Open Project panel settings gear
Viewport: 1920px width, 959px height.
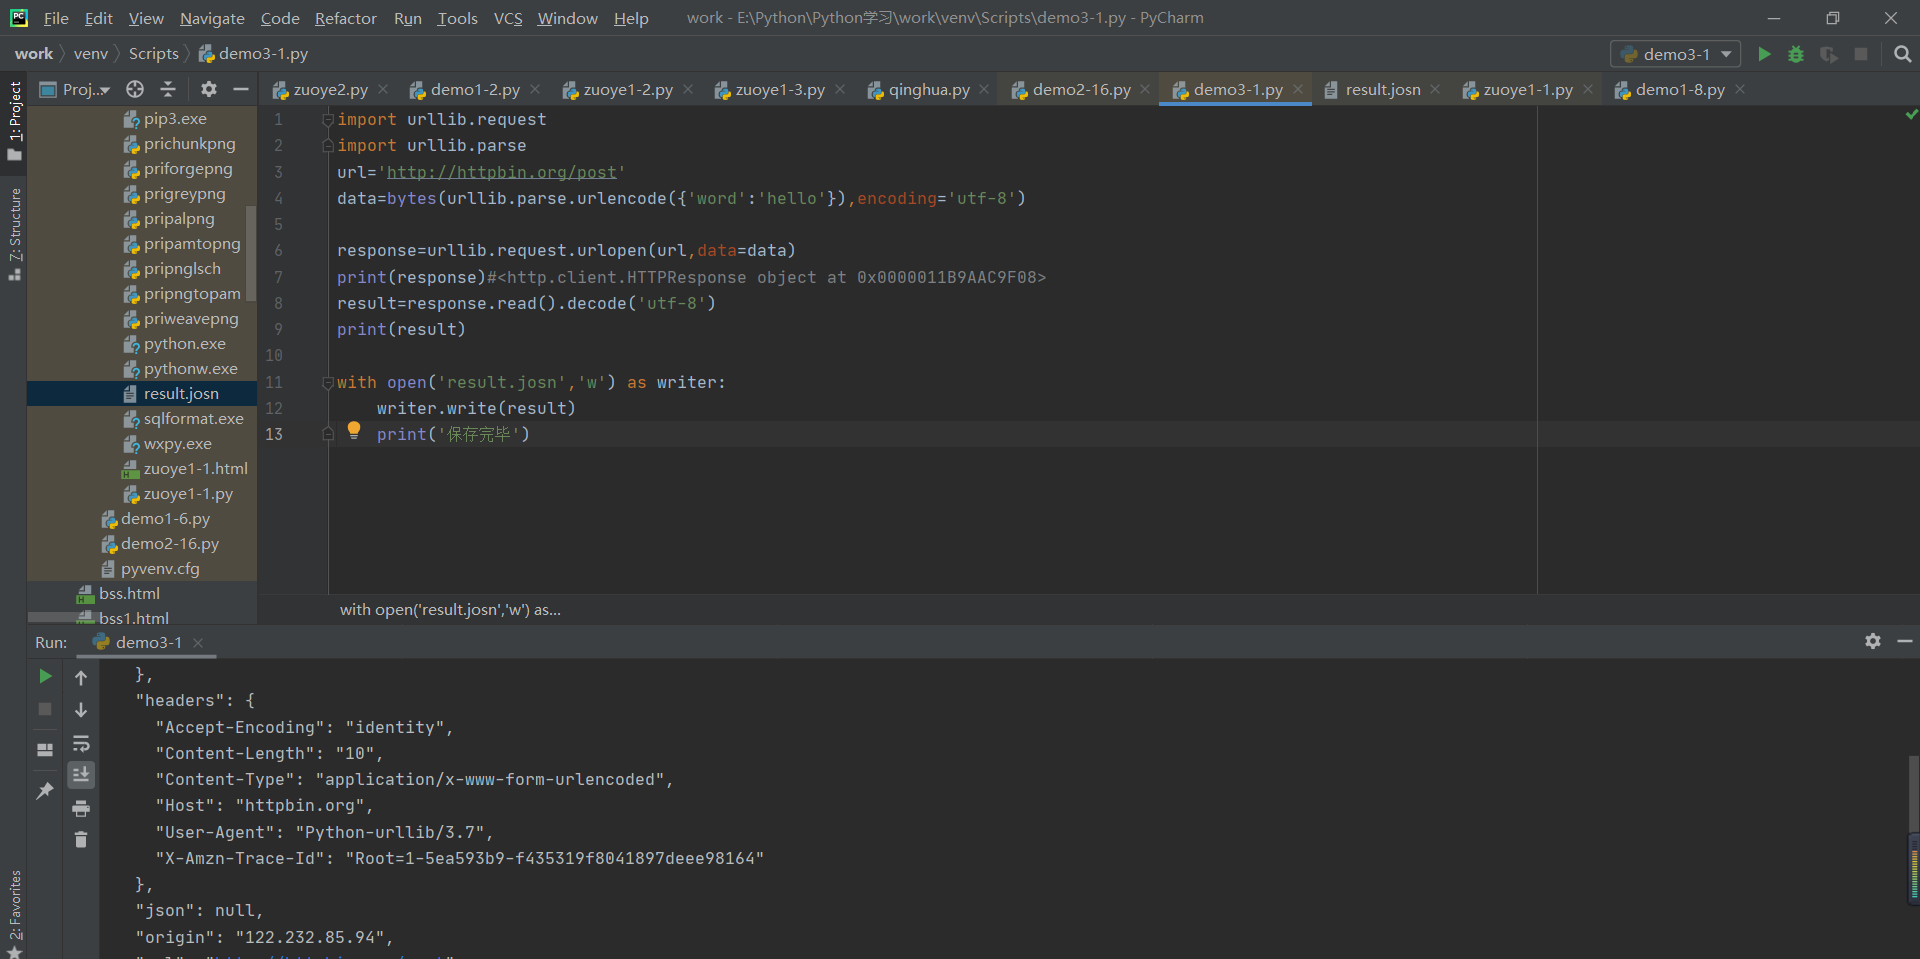pos(208,90)
